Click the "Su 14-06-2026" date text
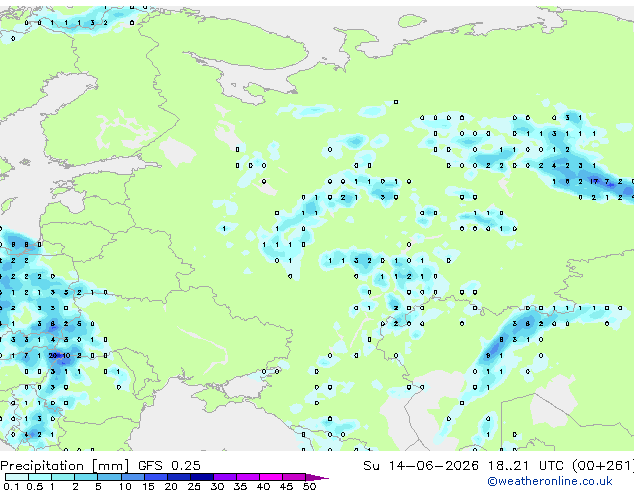The width and height of the screenshot is (634, 490). pos(421,466)
